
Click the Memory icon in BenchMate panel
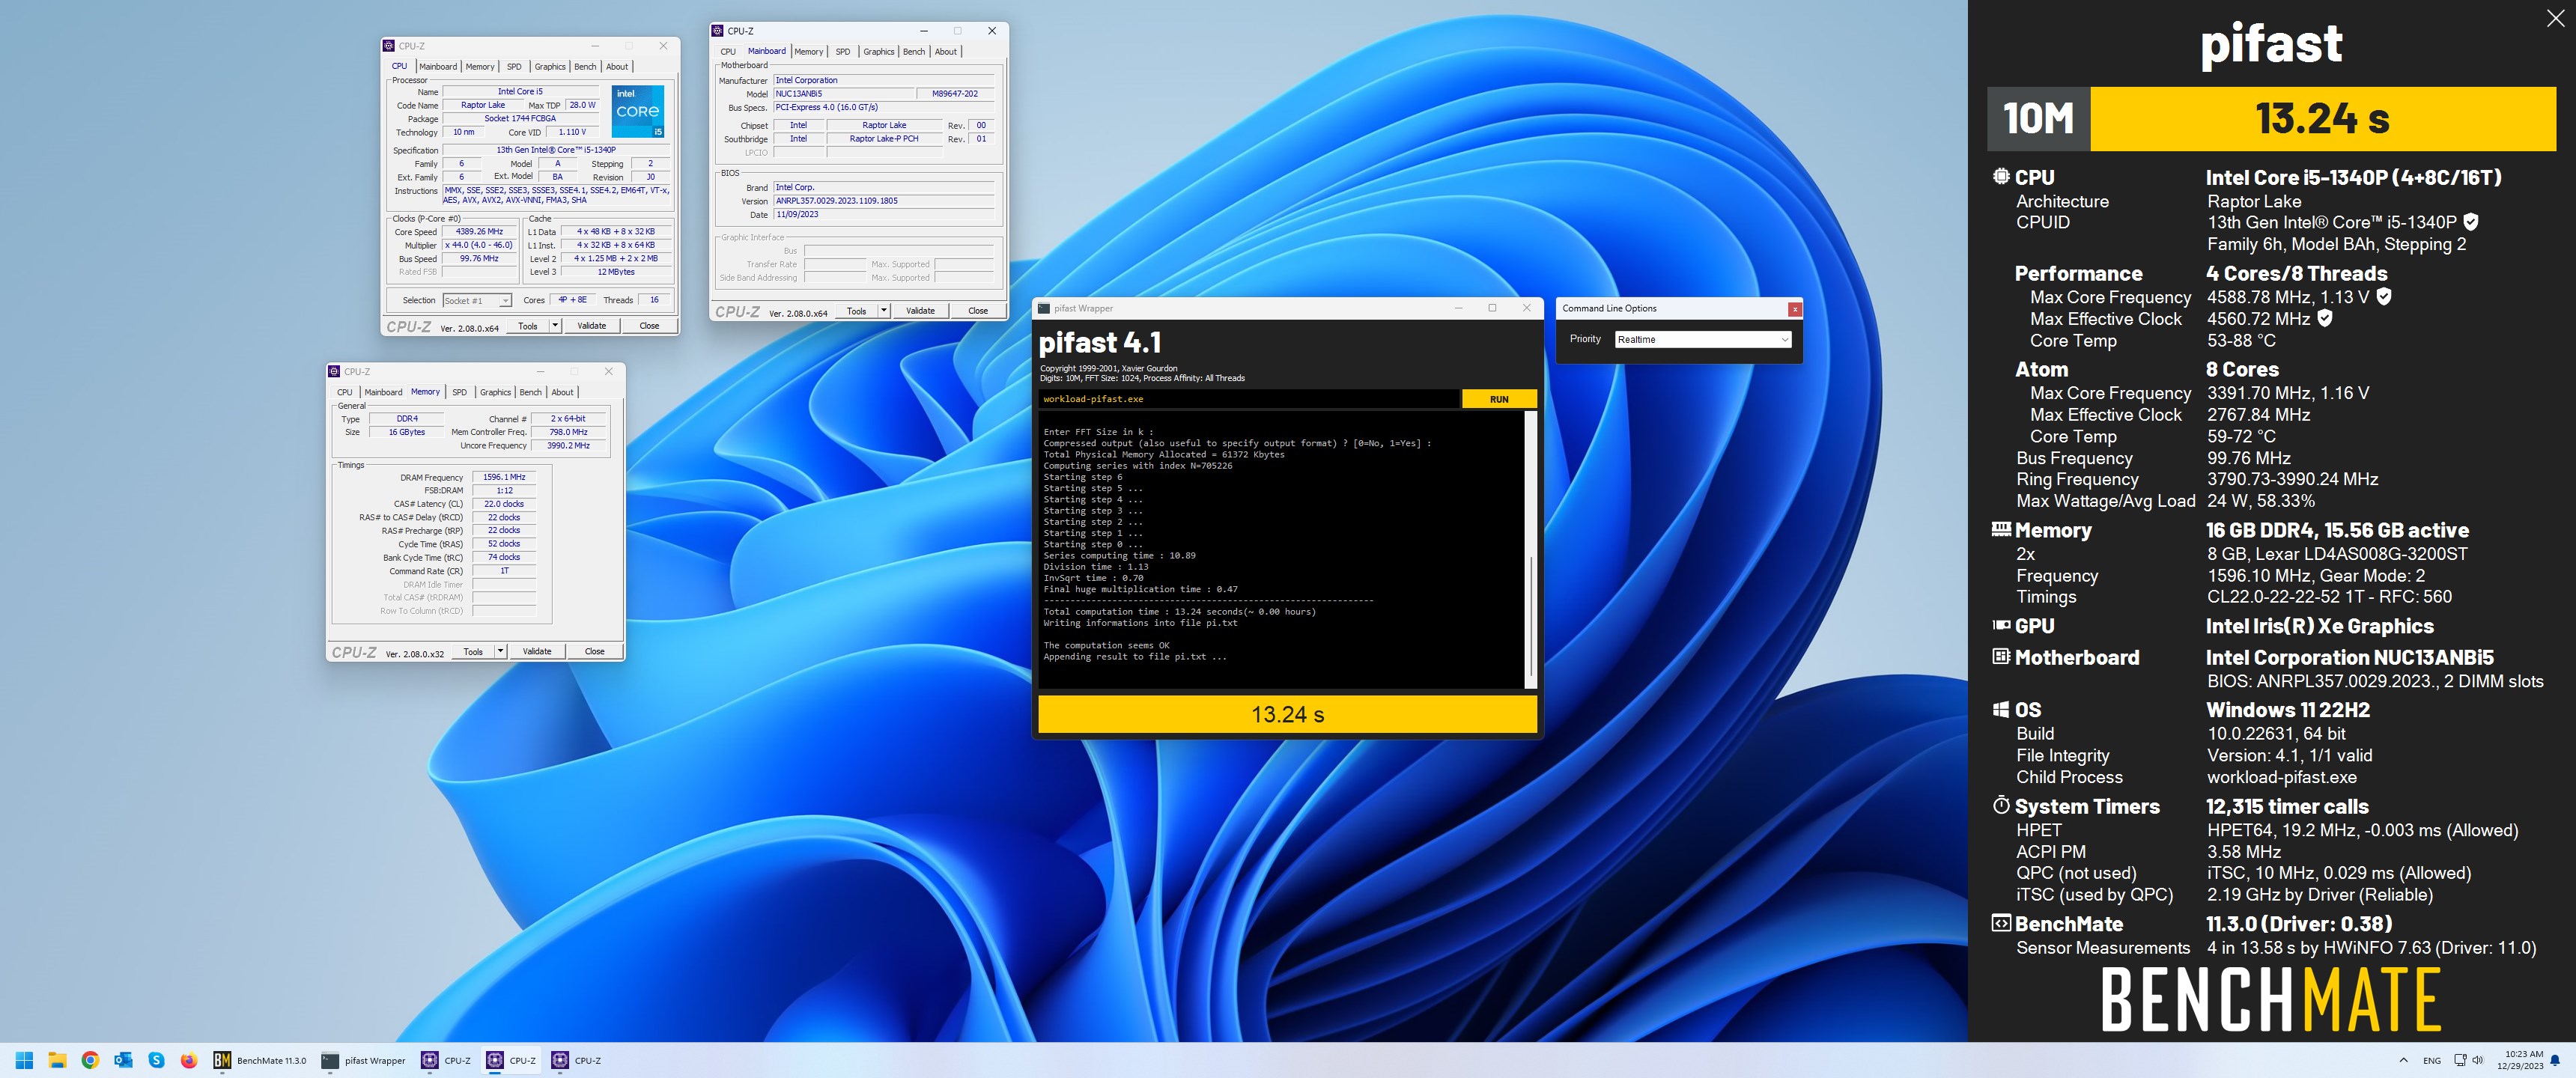[x=2001, y=529]
